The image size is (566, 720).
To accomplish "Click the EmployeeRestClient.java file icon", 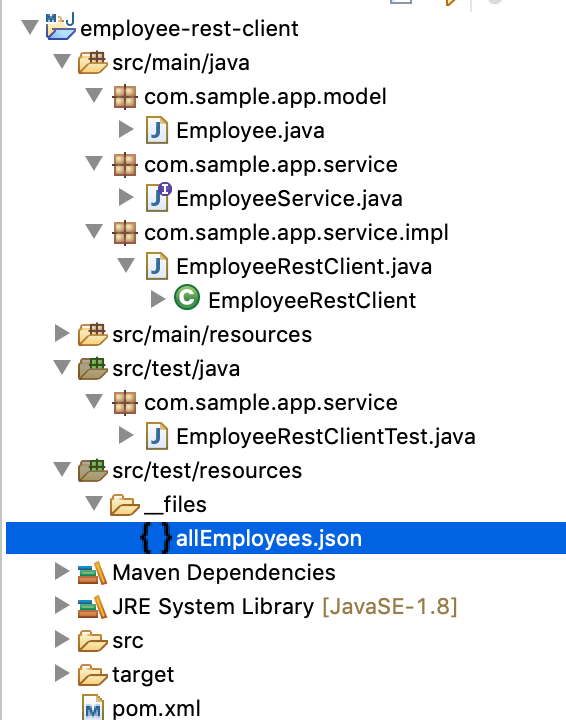I will [157, 266].
